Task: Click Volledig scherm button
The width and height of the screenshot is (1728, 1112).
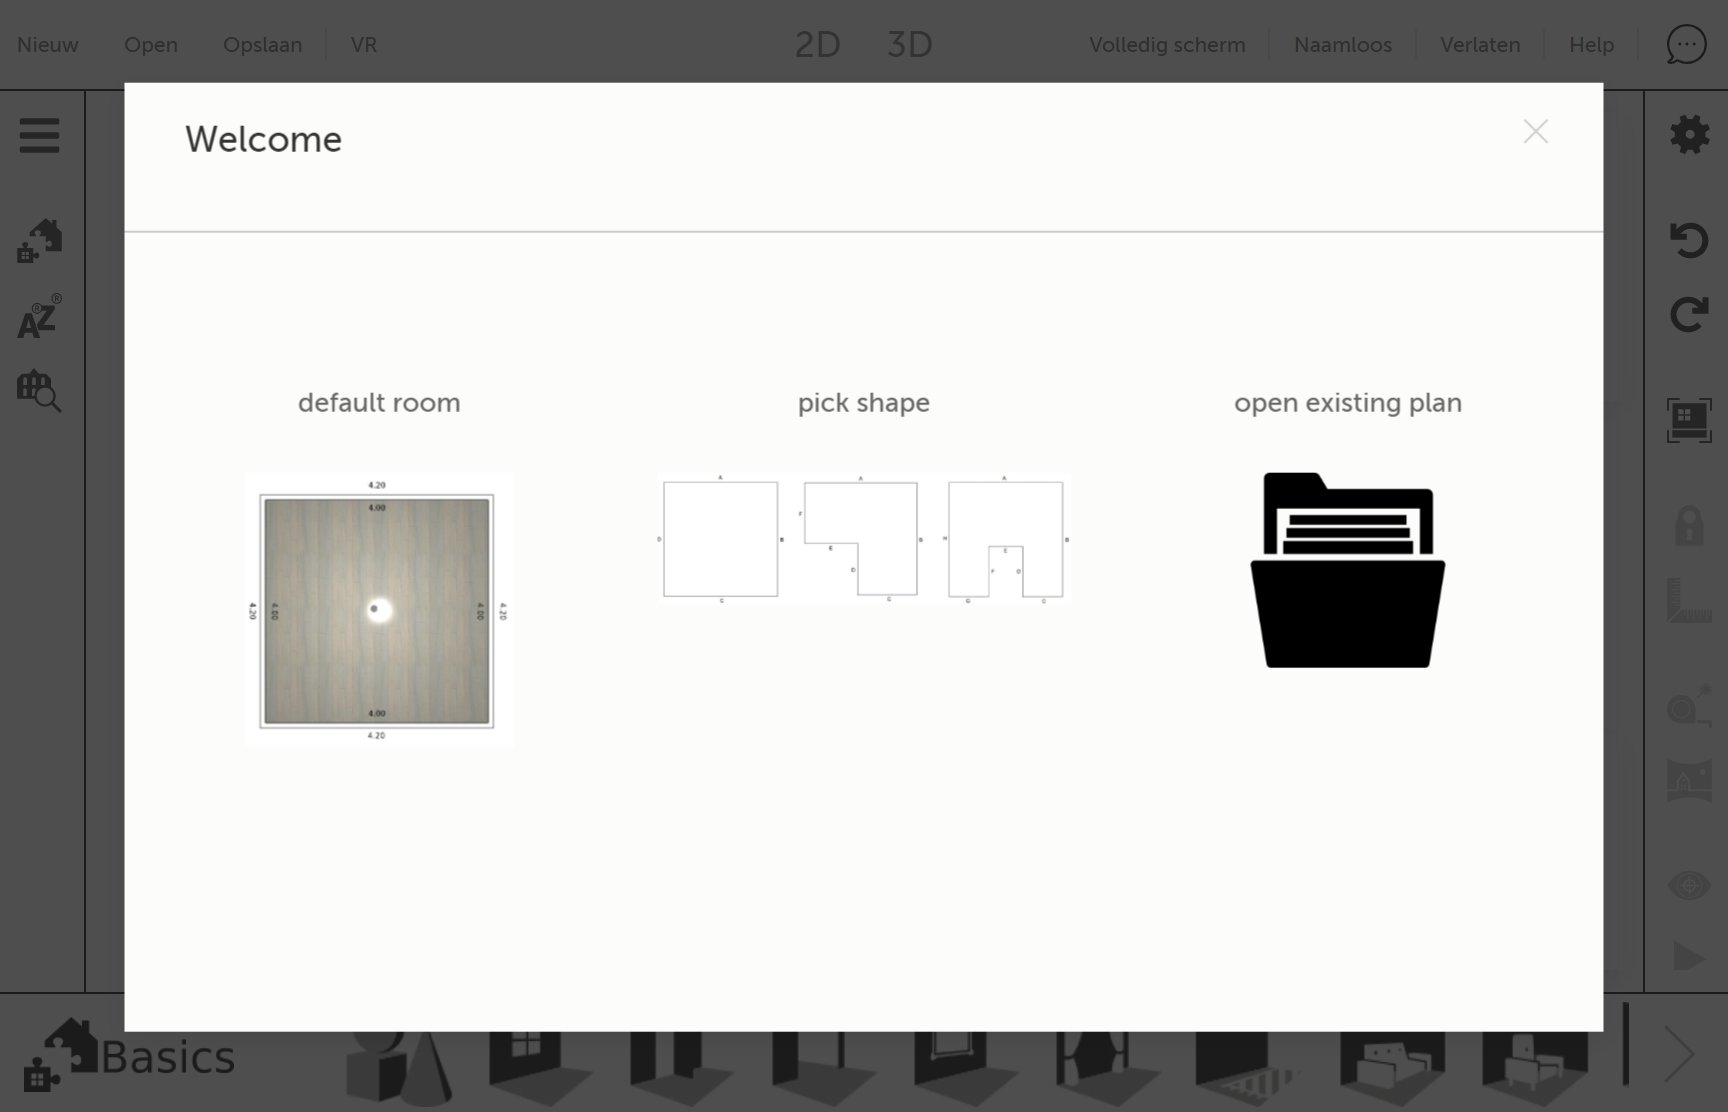Action: (x=1167, y=45)
